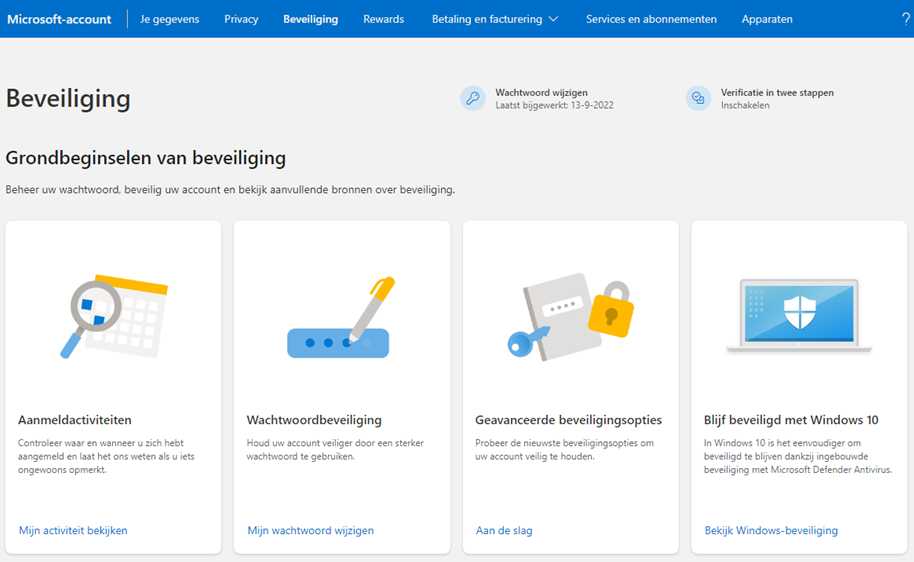The height and width of the screenshot is (562, 914).
Task: Click the key icon beside Wachtwoord wijzigen
Action: click(473, 98)
